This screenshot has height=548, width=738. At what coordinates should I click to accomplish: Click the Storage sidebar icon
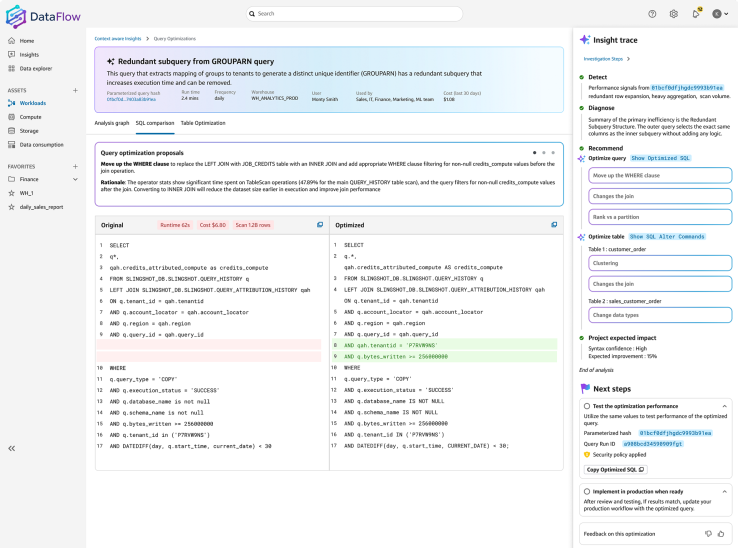[x=12, y=131]
